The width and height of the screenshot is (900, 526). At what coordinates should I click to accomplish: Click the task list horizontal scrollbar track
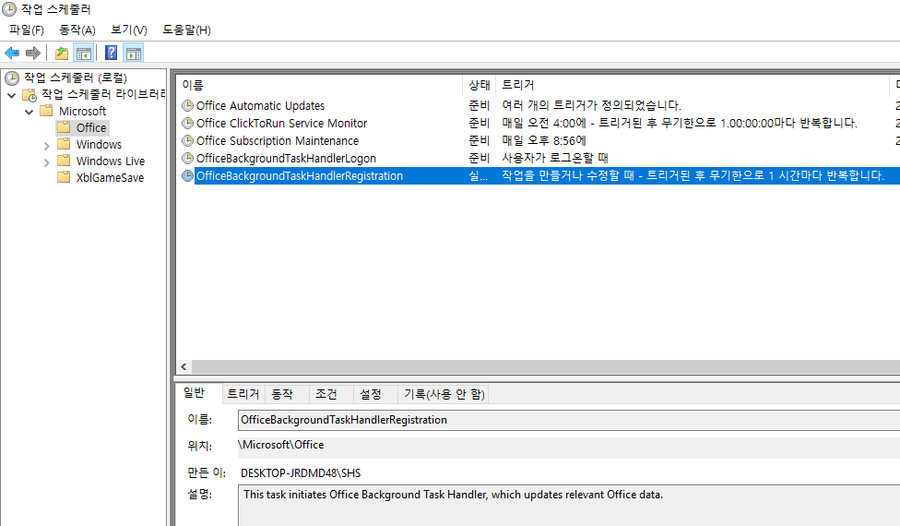(545, 366)
